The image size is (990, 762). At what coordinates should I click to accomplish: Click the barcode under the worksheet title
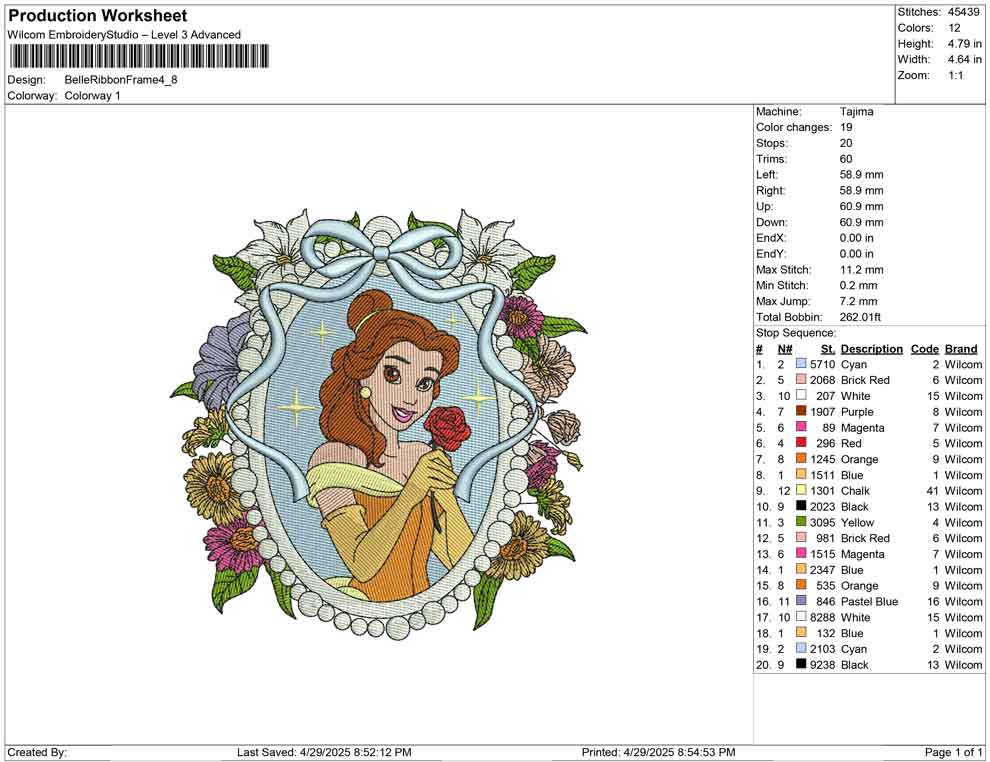point(138,56)
